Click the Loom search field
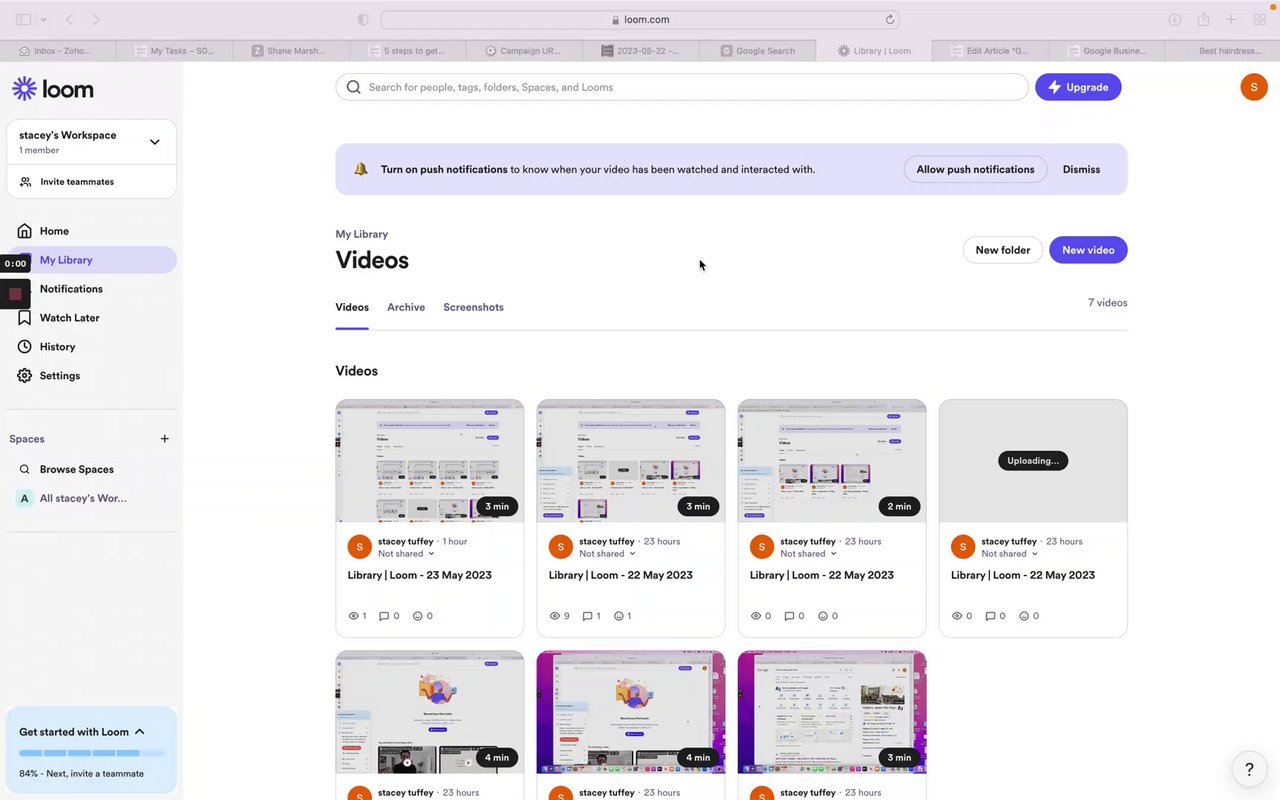Image resolution: width=1280 pixels, height=800 pixels. tap(682, 87)
